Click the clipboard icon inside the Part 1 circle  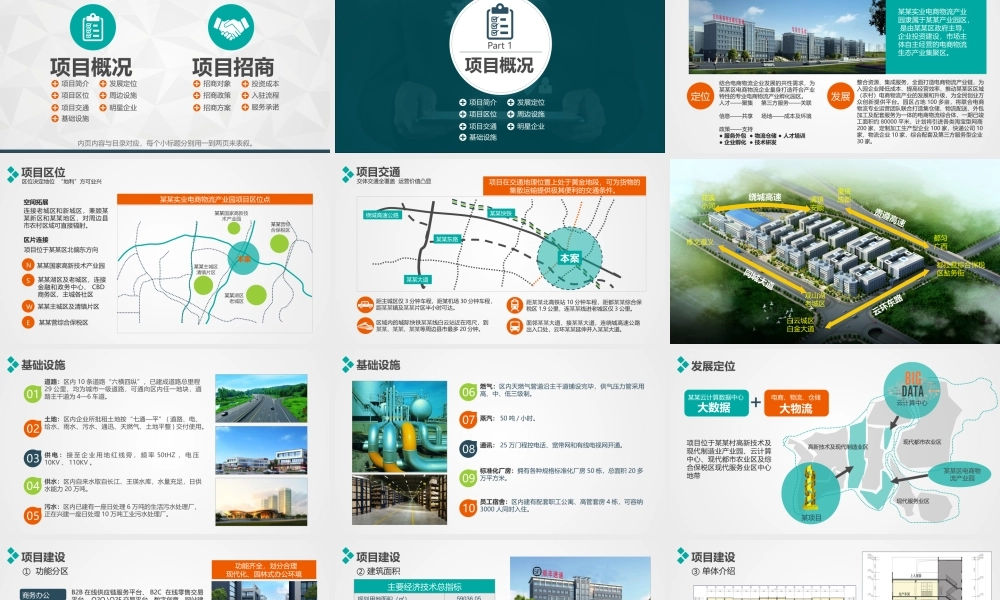click(x=500, y=21)
